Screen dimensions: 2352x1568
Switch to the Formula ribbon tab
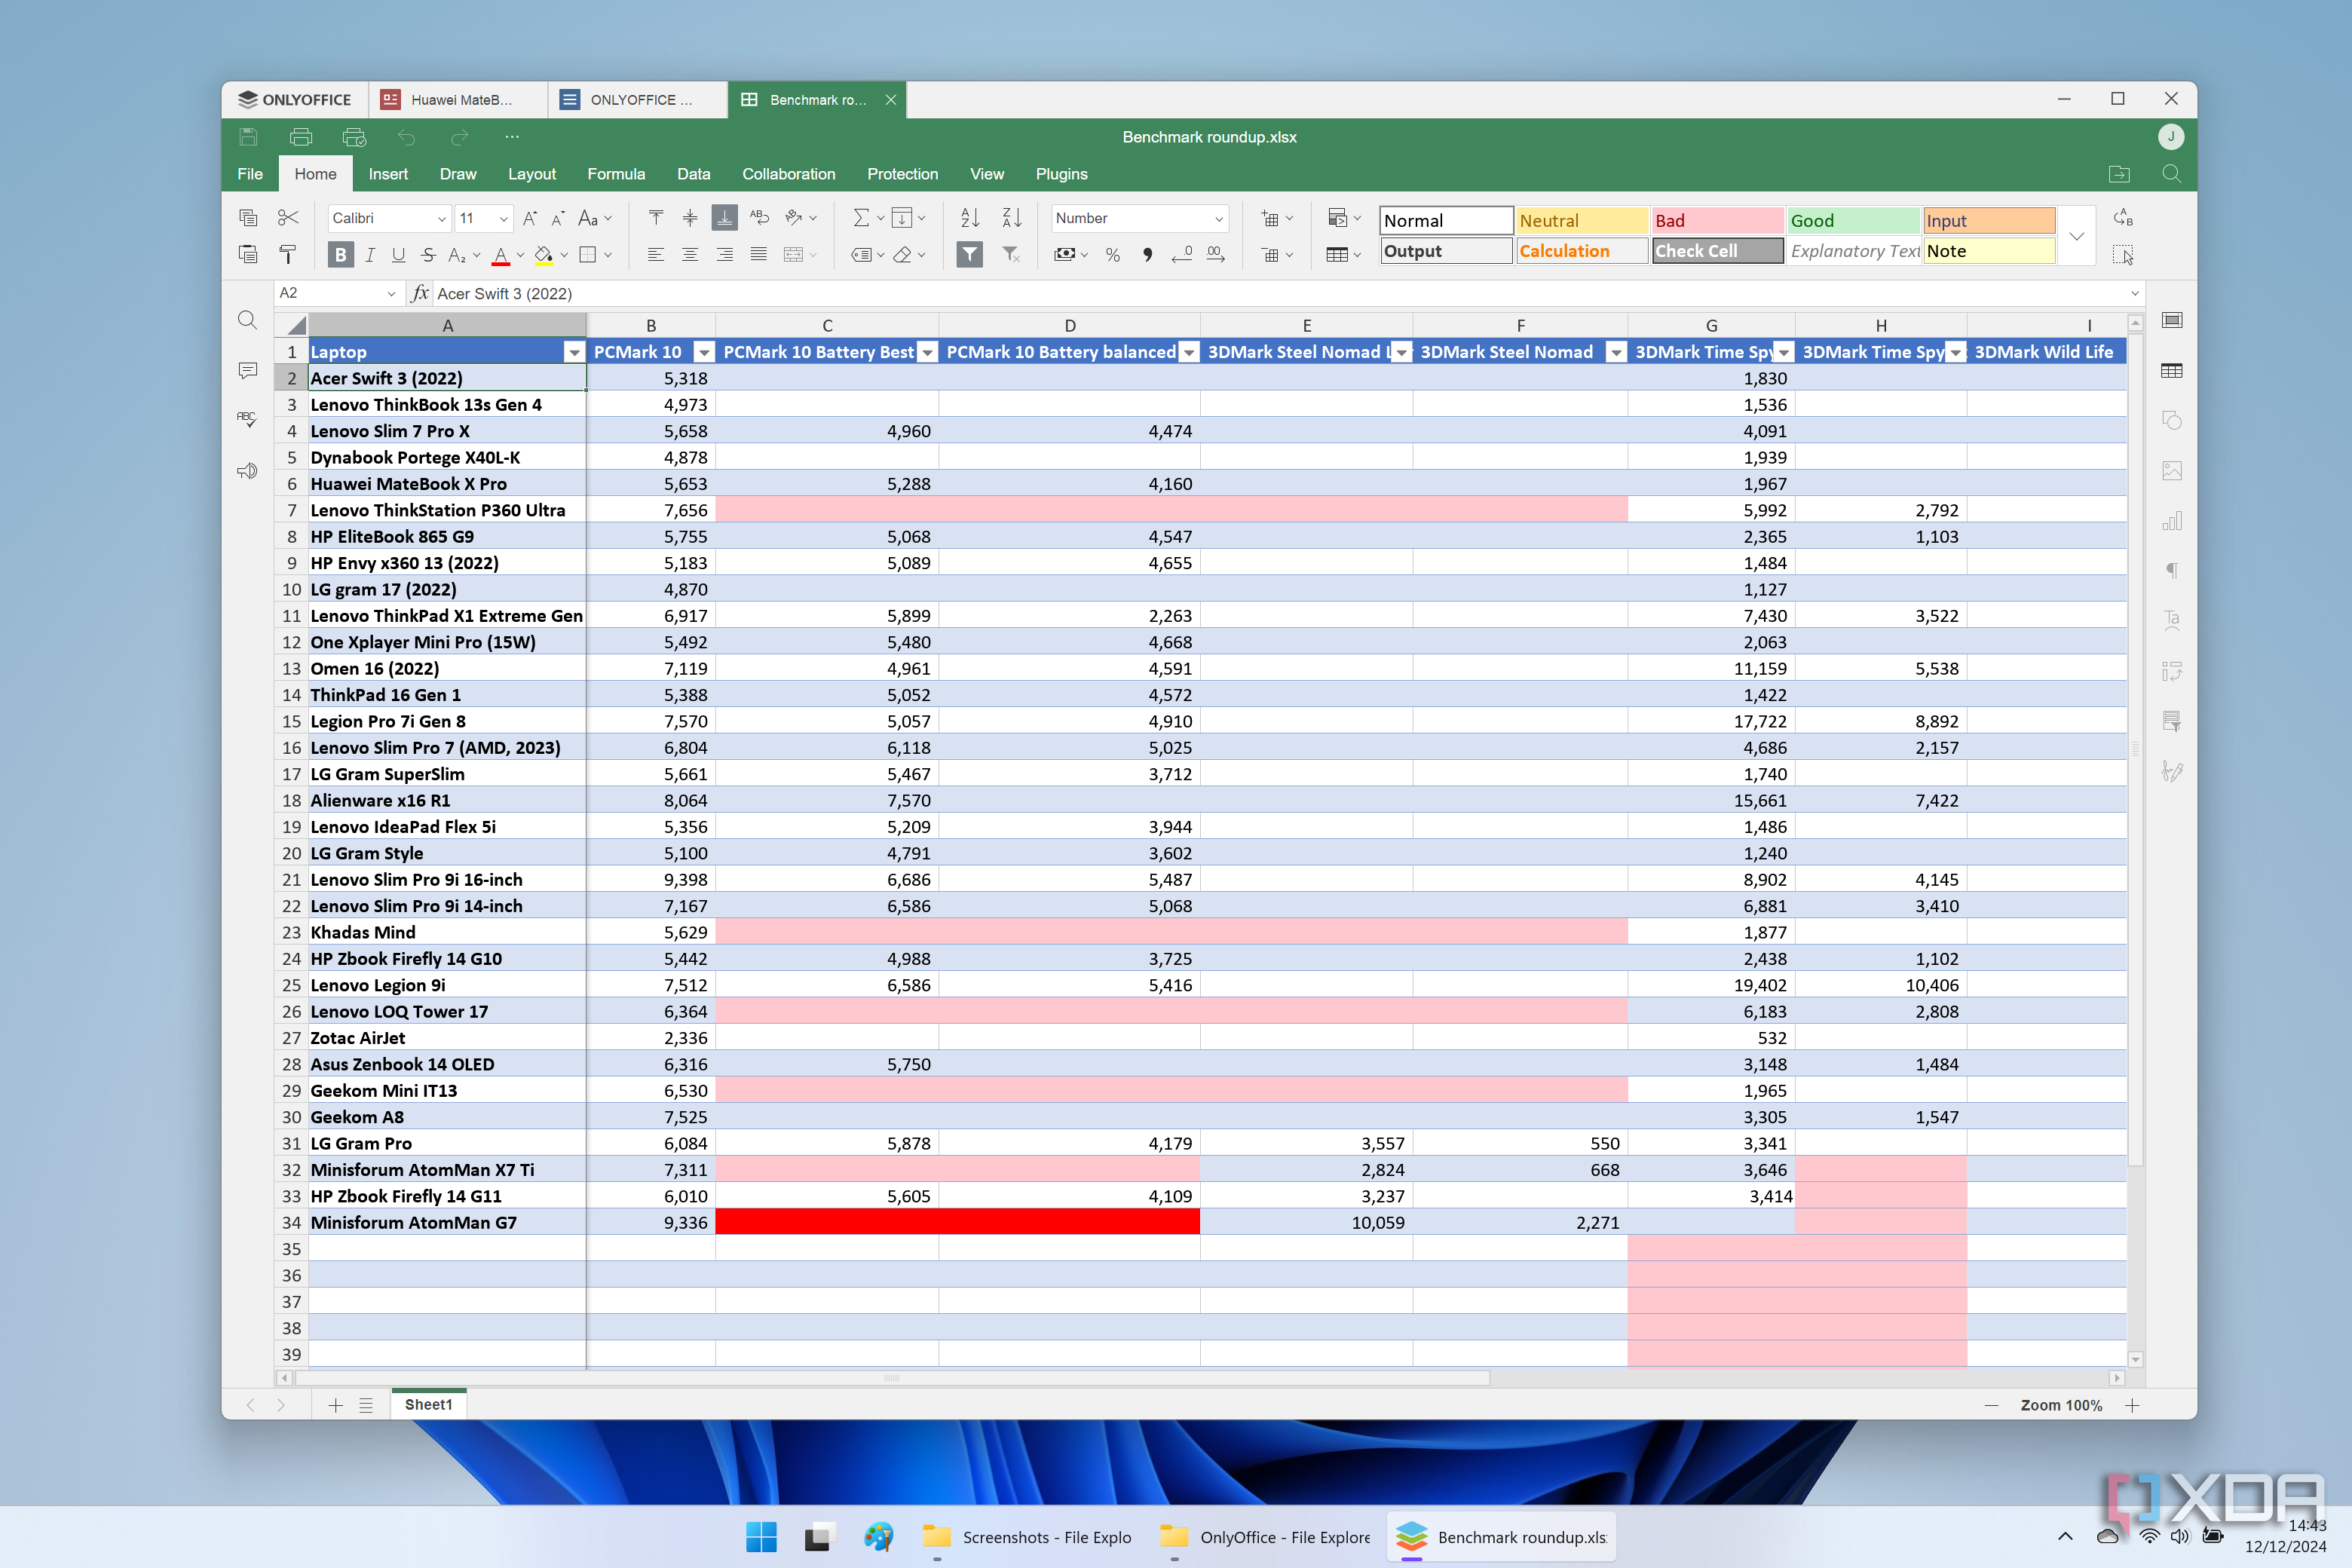click(x=616, y=174)
